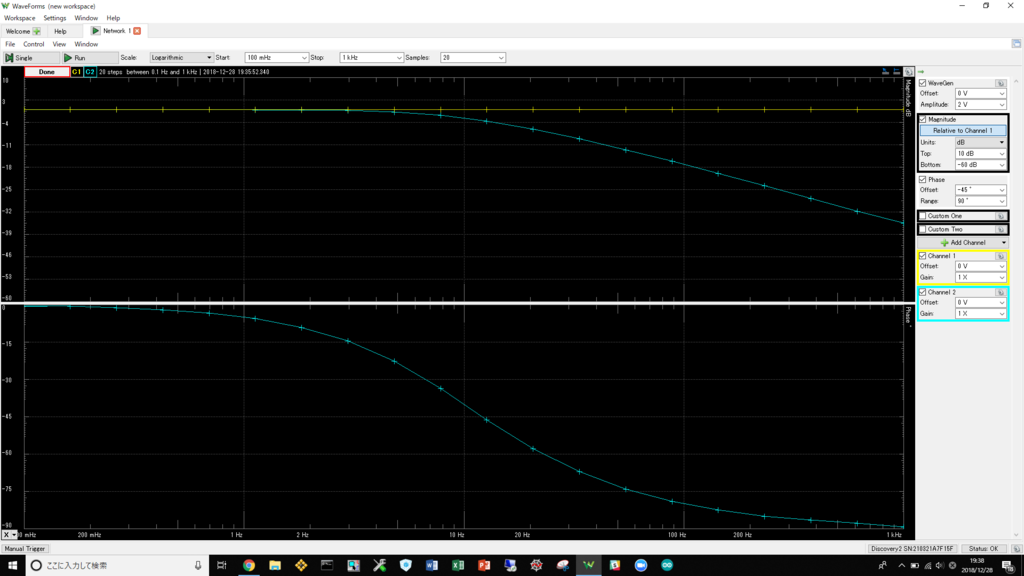Open the Scale Logarithmic dropdown
The height and width of the screenshot is (576, 1024).
coord(181,57)
